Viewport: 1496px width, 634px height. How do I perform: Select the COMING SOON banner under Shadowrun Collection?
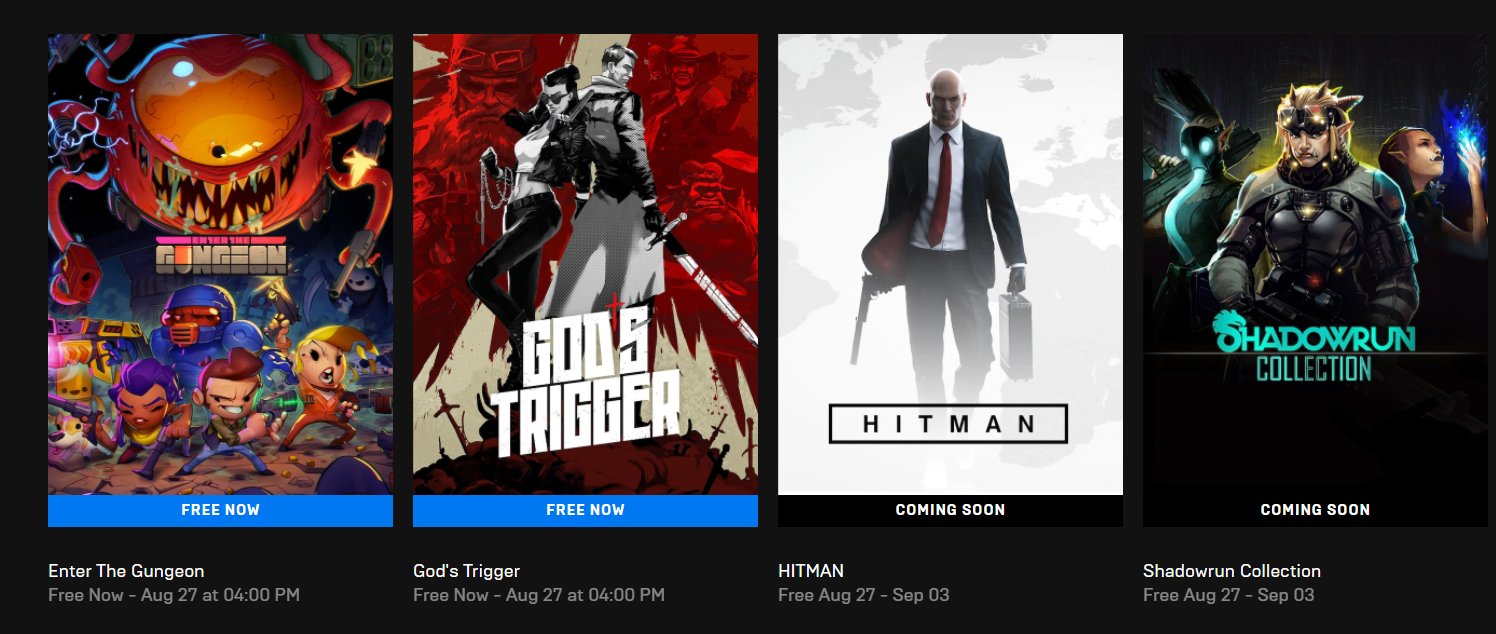pyautogui.click(x=1315, y=510)
